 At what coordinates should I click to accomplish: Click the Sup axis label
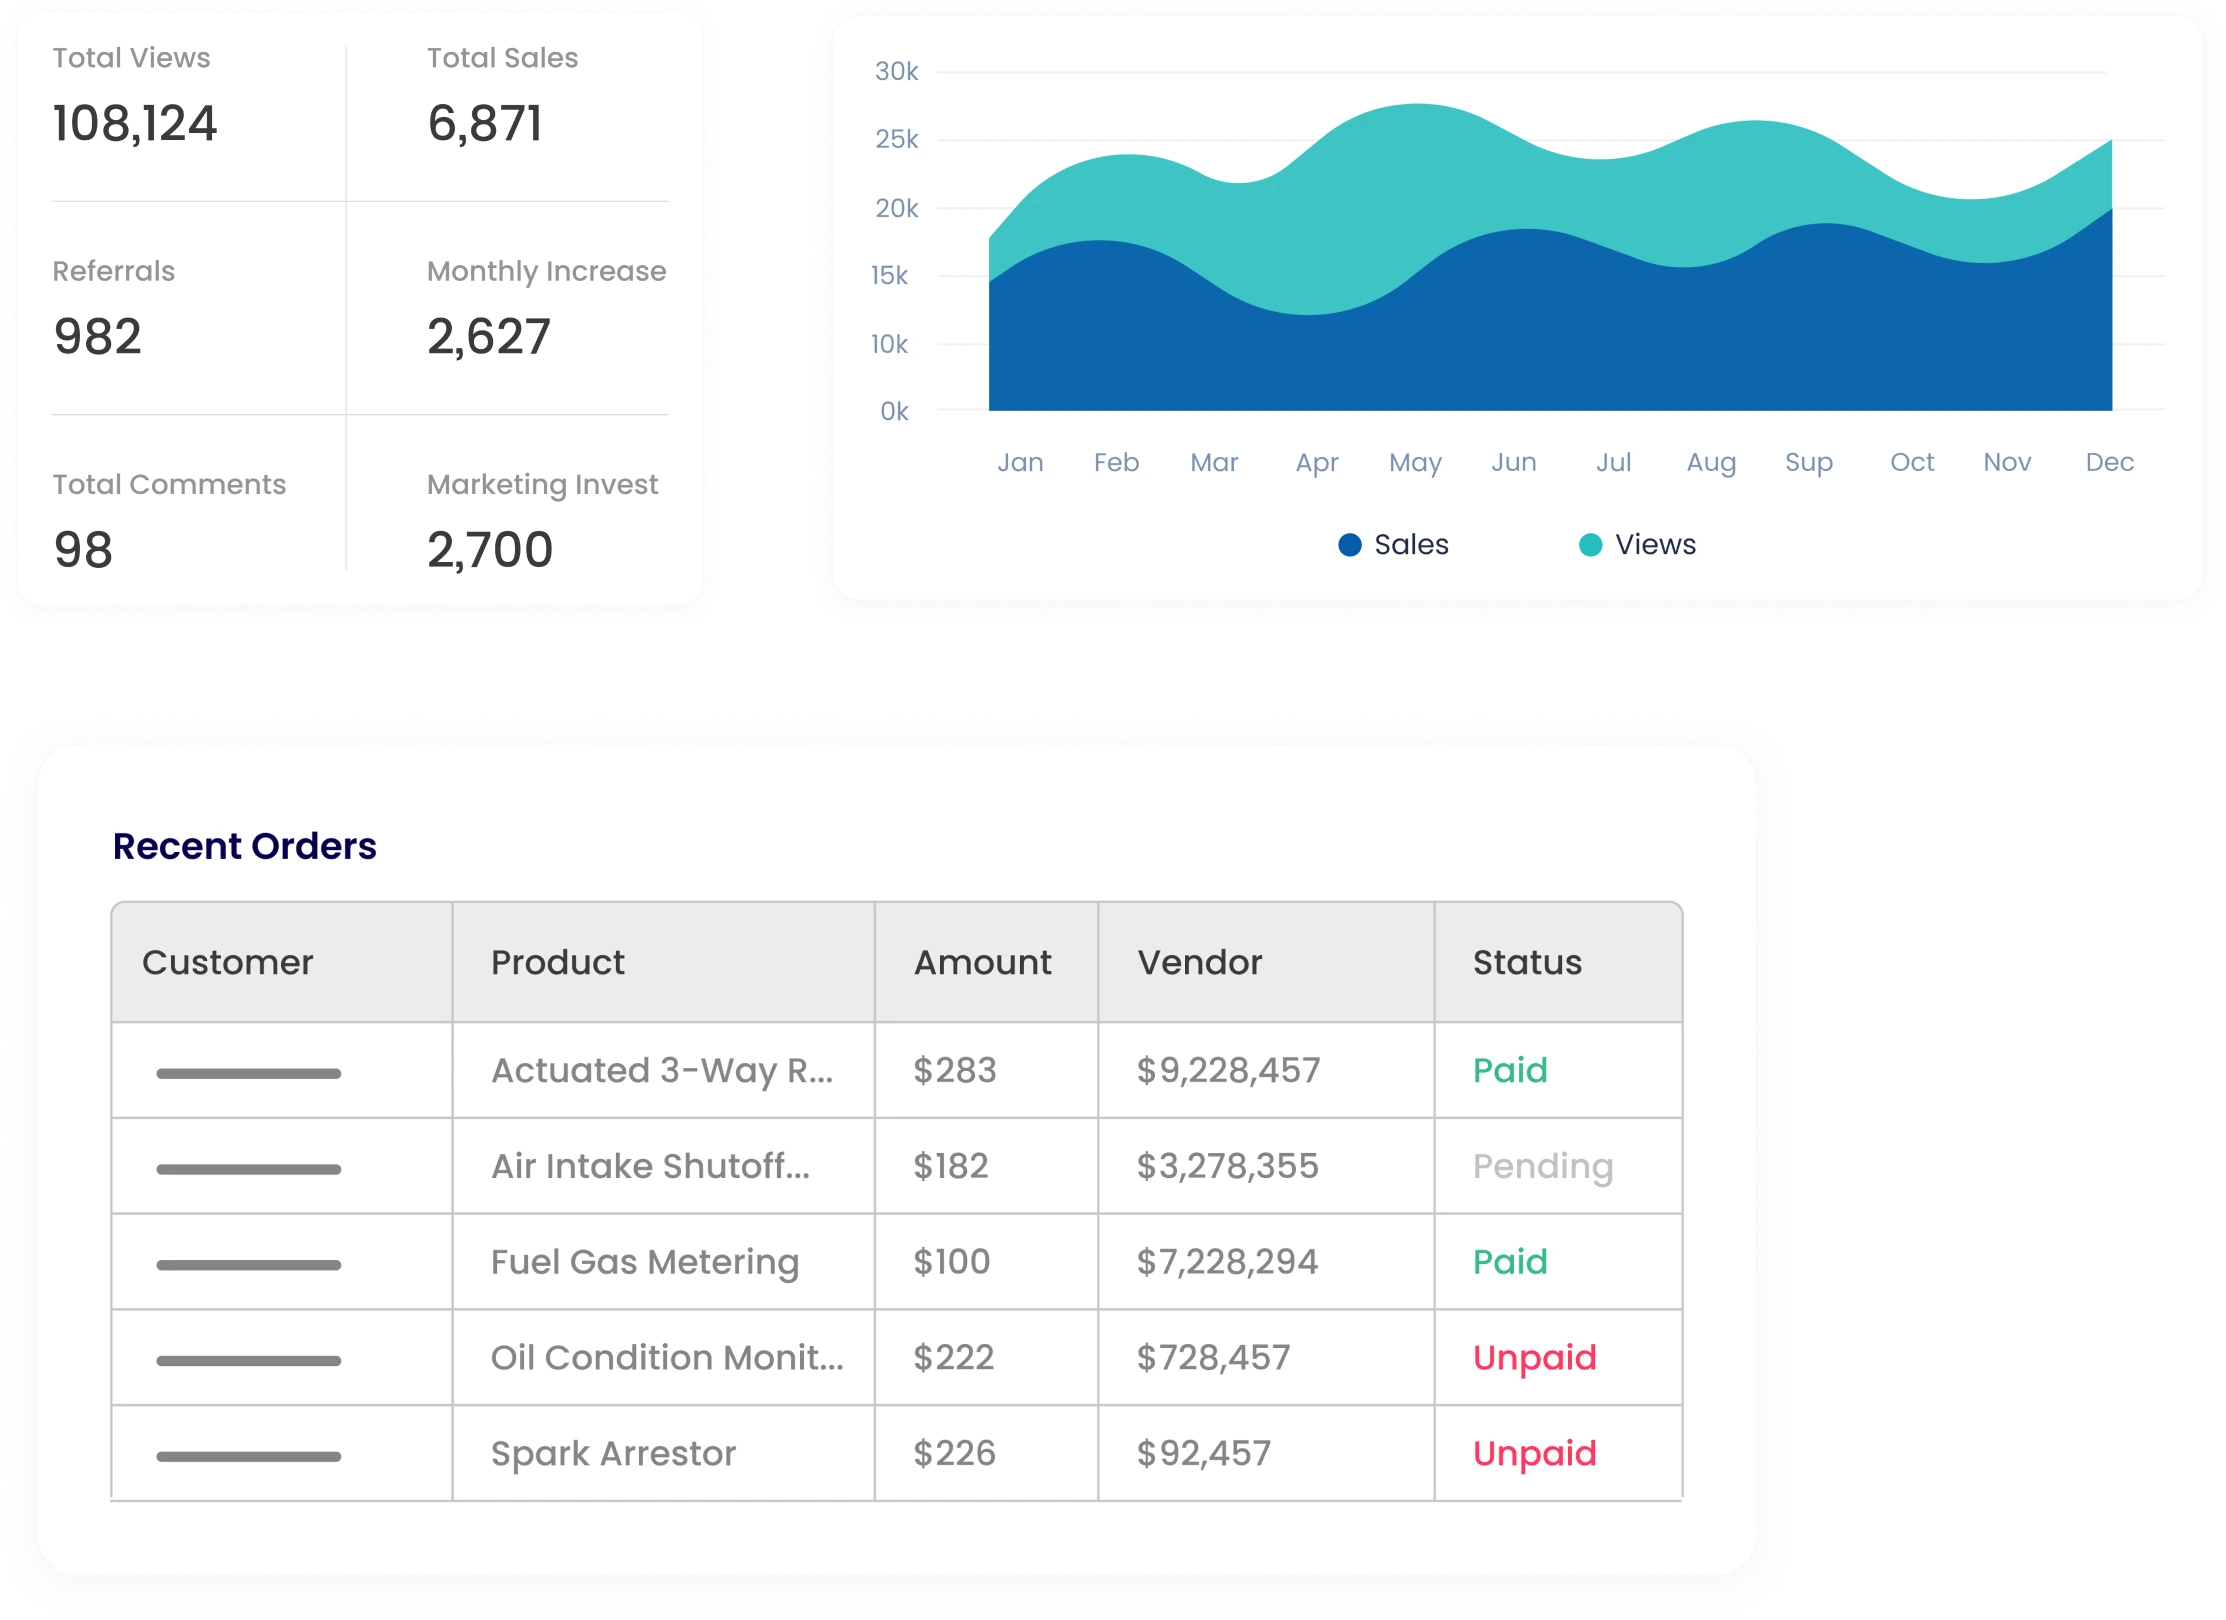(1809, 463)
